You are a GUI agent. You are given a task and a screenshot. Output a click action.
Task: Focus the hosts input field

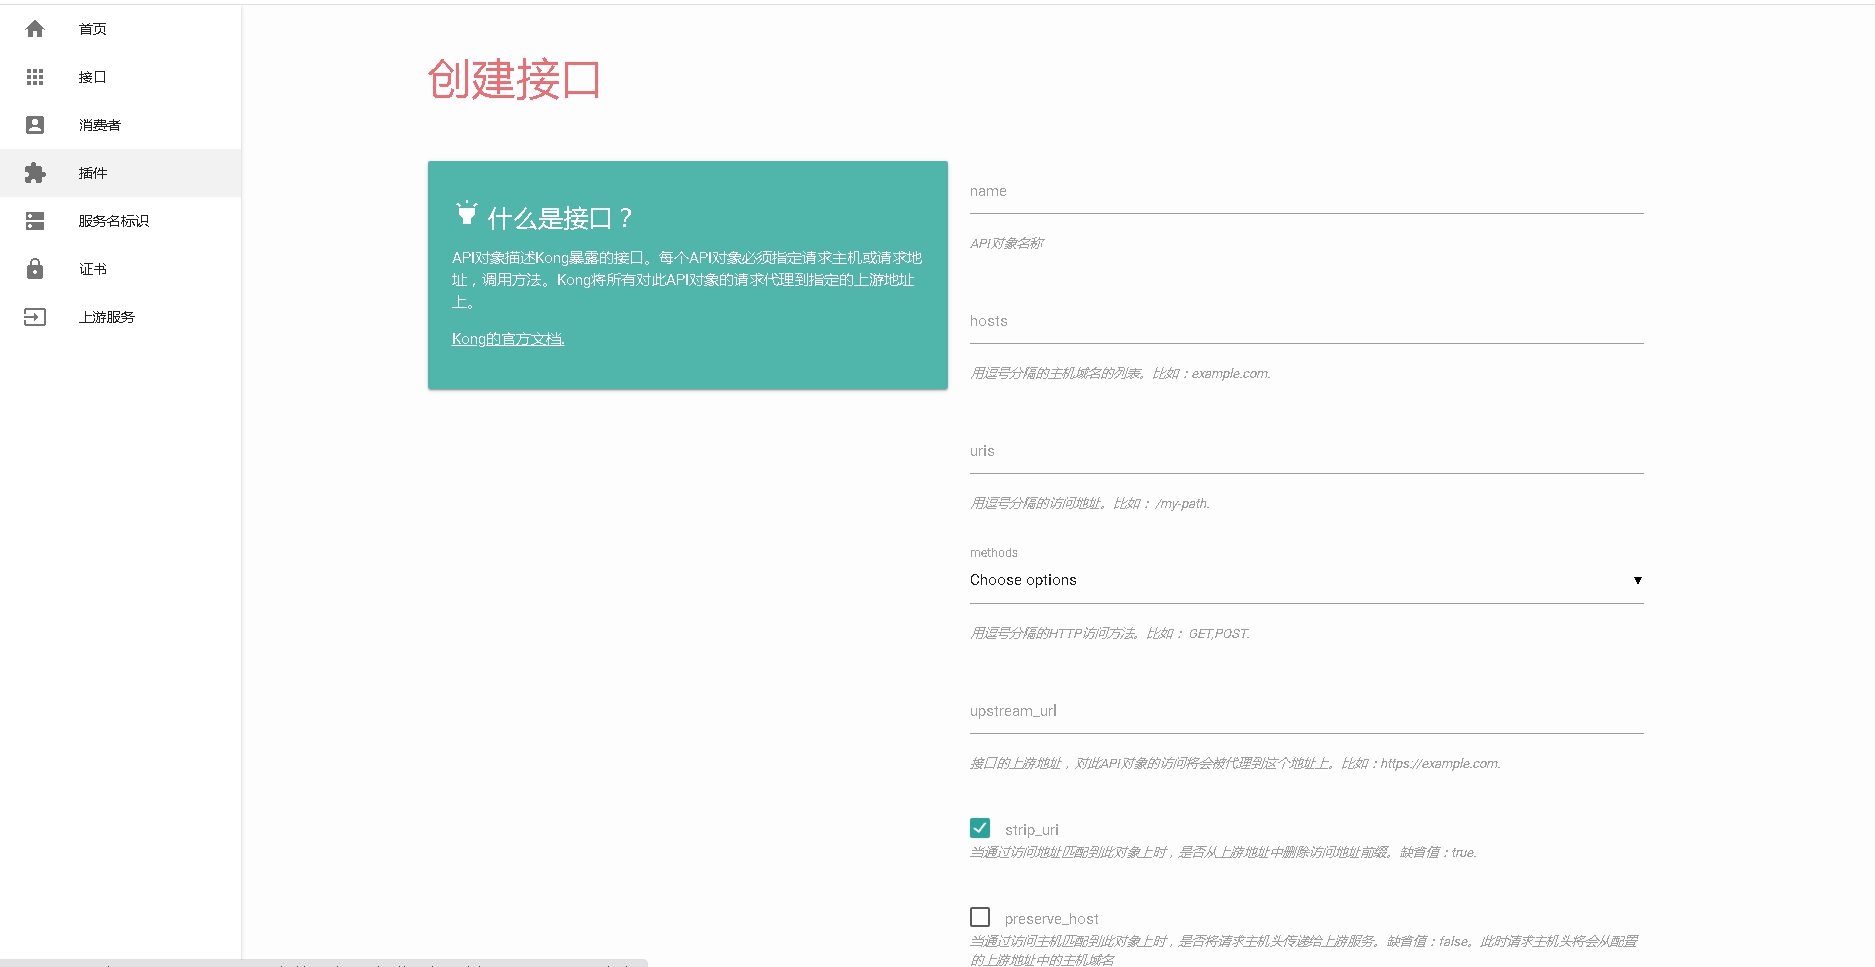click(x=1306, y=322)
